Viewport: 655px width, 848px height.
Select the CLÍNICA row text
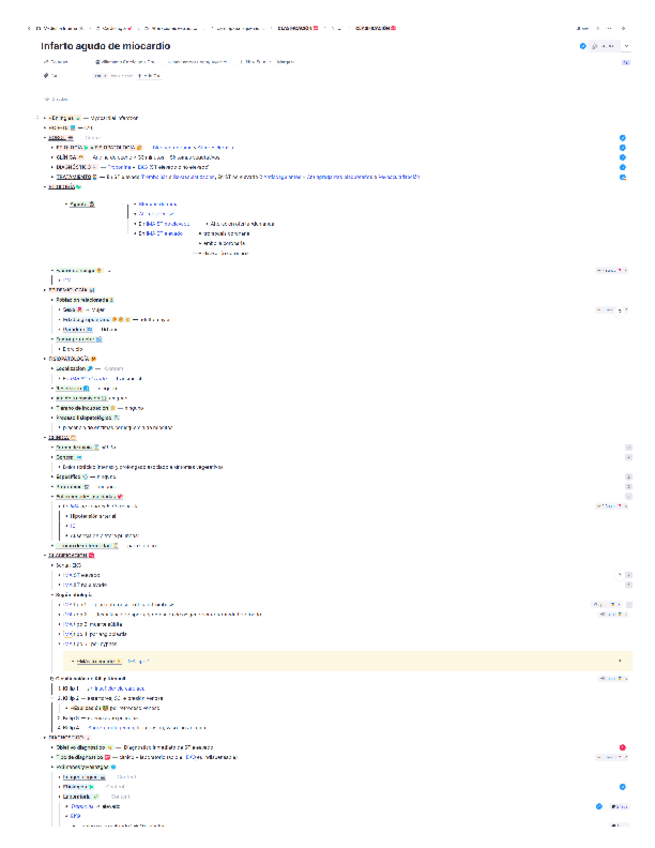tap(138, 157)
